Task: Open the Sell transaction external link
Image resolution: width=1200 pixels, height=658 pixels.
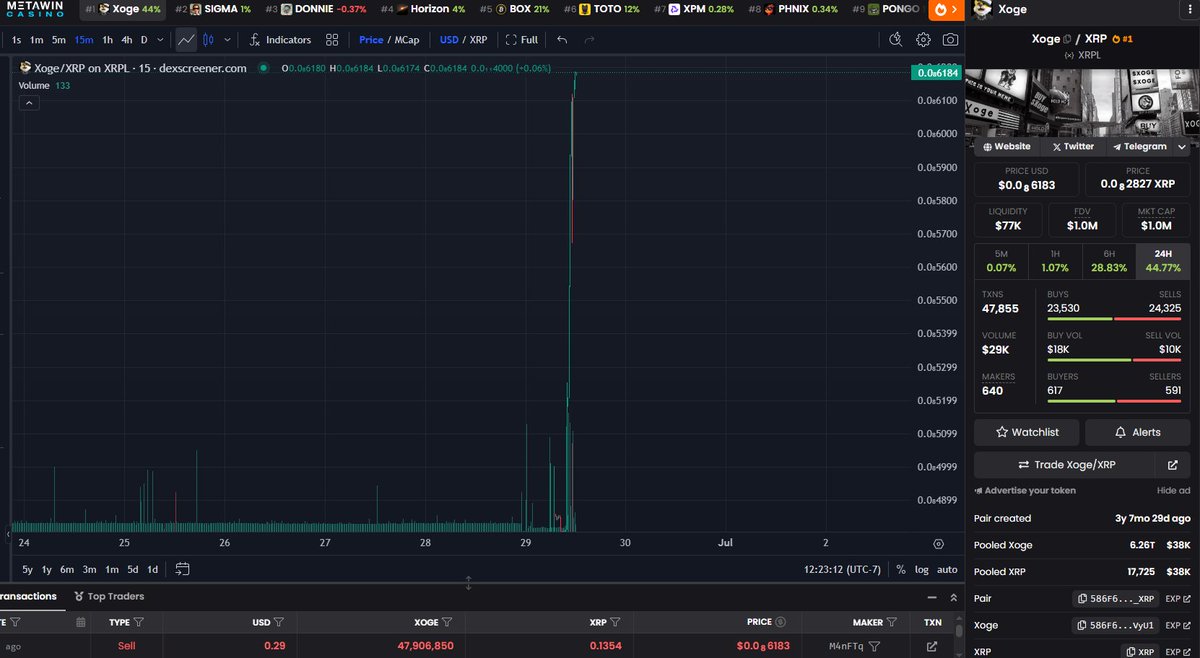Action: click(932, 646)
